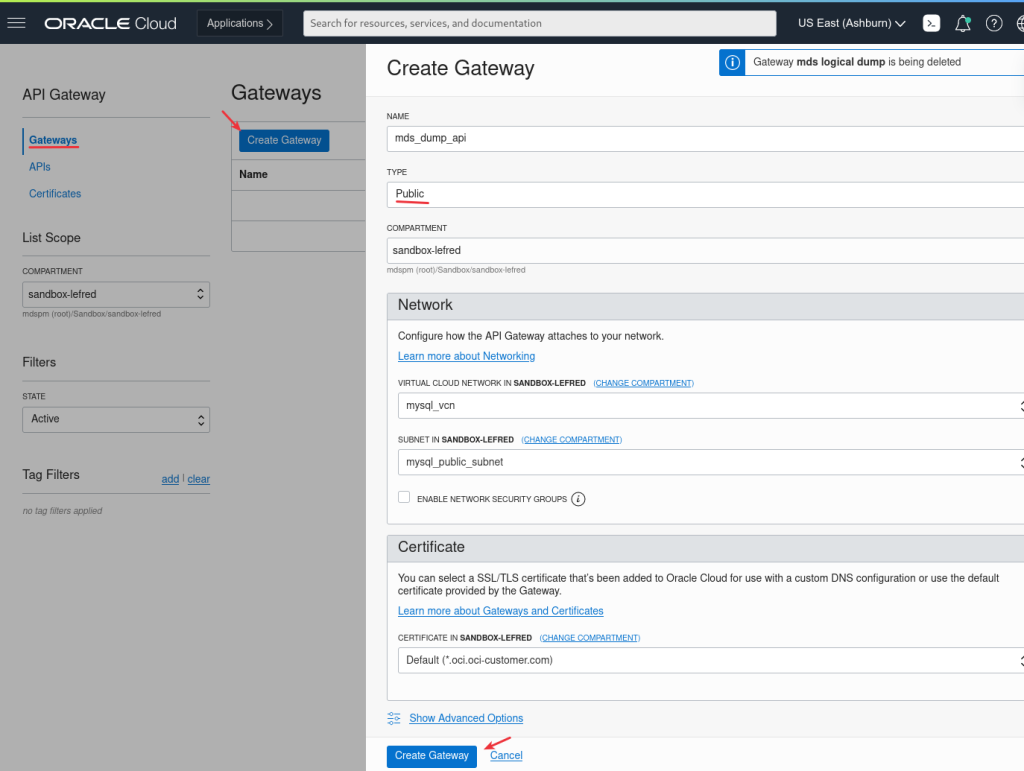Open the Learn more about Networking link
1024x771 pixels.
(466, 356)
